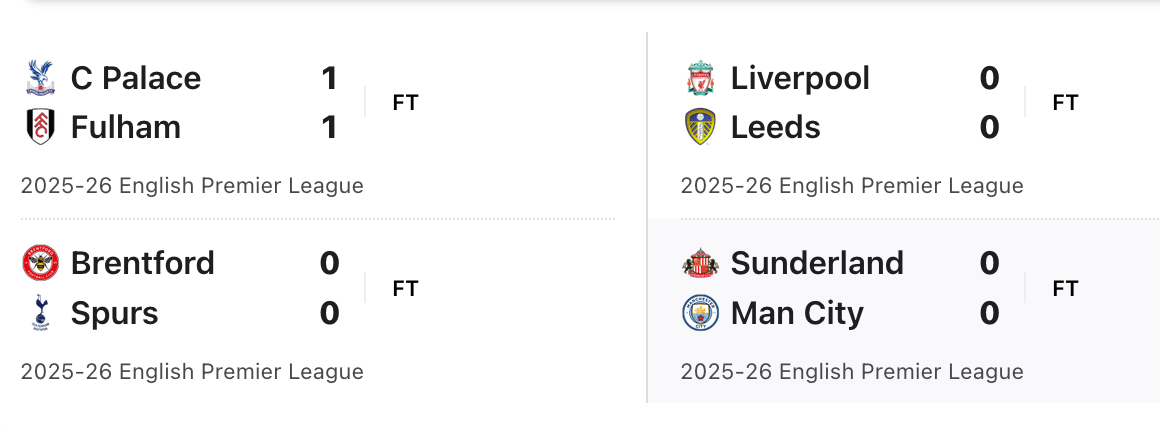Click FT status of Liverpool-Leeds match
The image size is (1160, 426).
1065,102
